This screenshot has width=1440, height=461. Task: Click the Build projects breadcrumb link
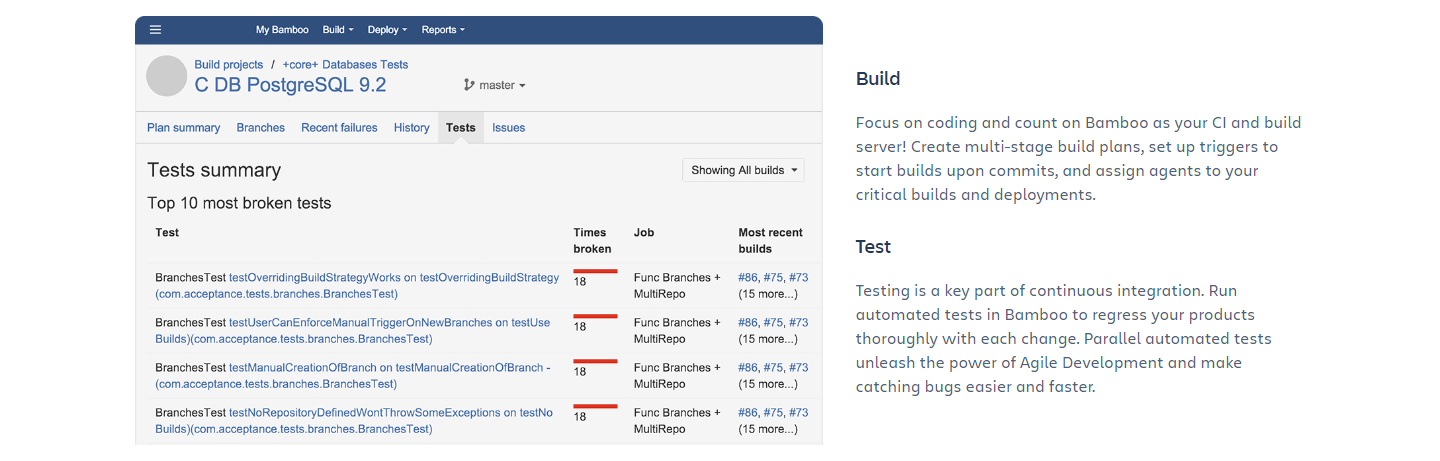click(x=229, y=65)
